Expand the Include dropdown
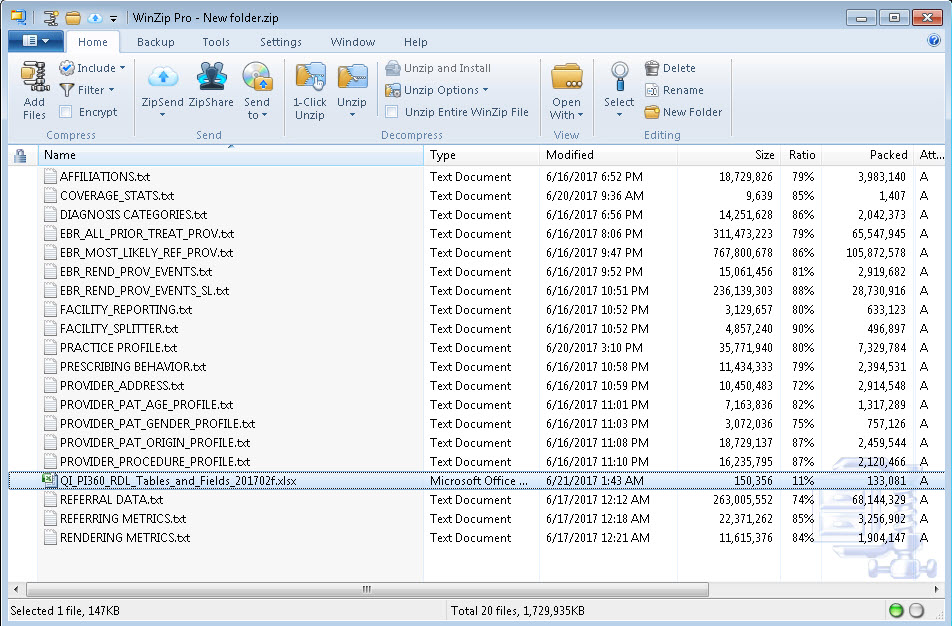The width and height of the screenshot is (952, 626). (93, 68)
